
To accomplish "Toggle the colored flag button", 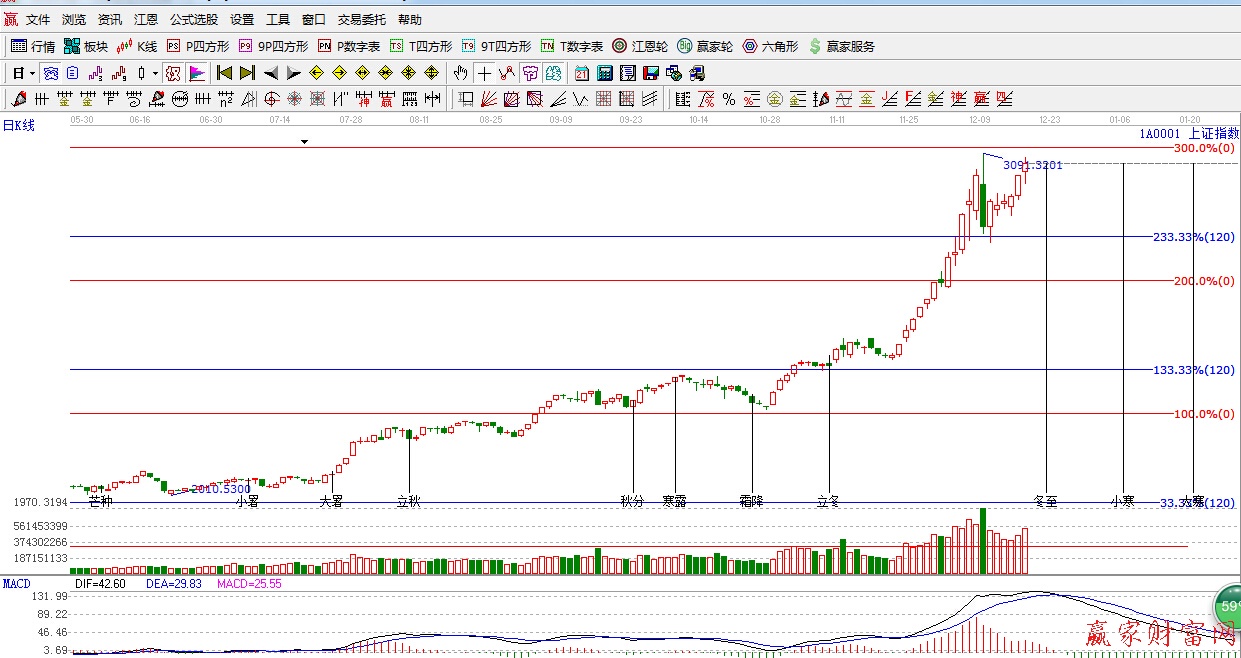I will [196, 73].
